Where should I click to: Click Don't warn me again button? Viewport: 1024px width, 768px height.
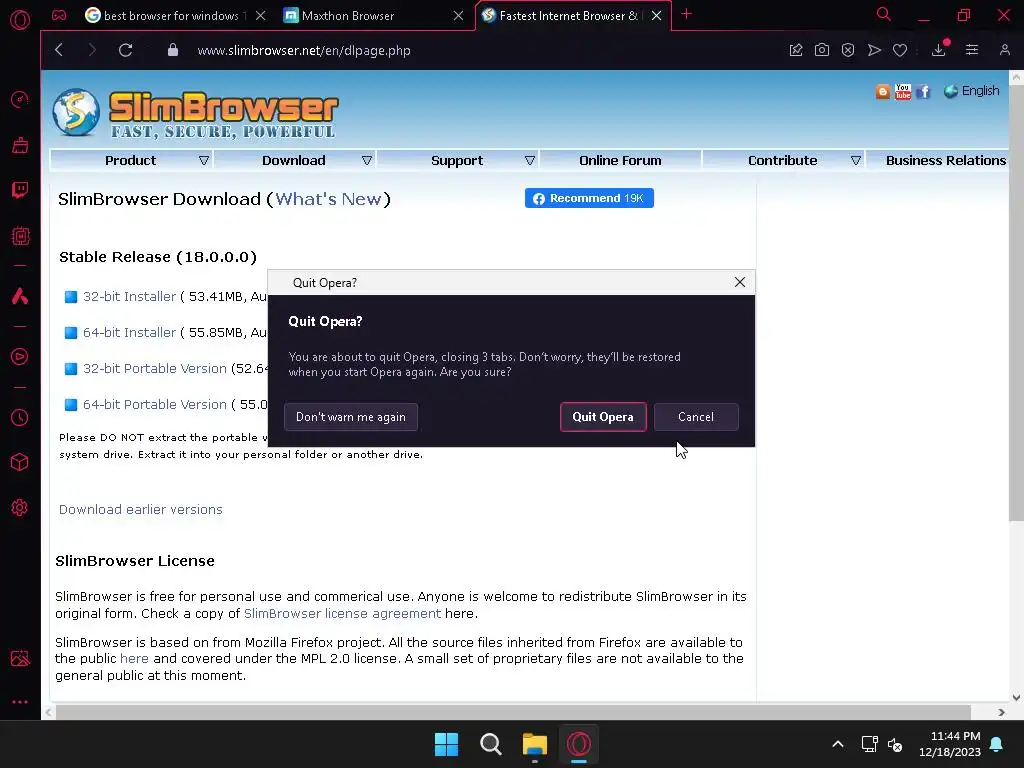click(351, 417)
